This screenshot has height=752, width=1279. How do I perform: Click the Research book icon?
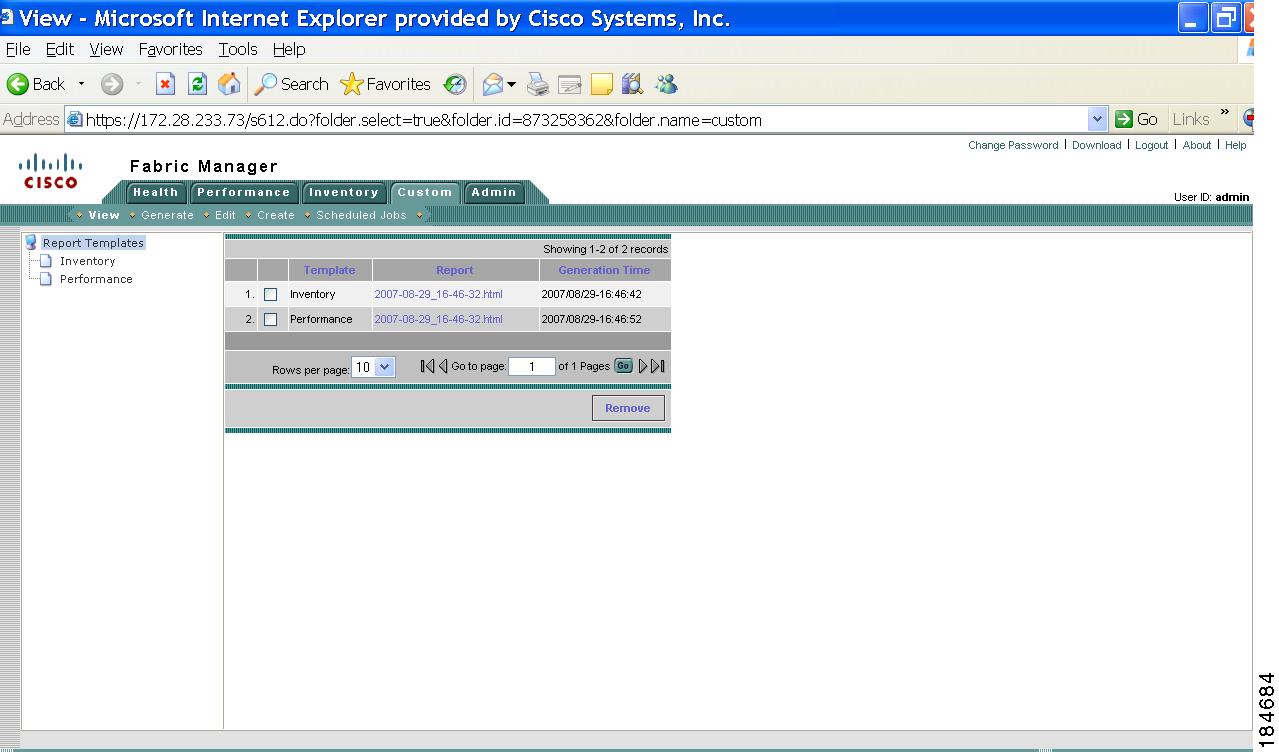(632, 85)
